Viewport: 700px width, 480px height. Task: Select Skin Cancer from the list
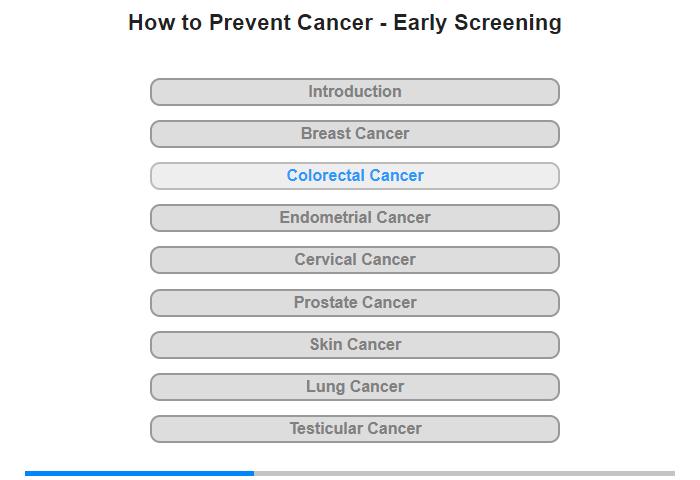(354, 345)
